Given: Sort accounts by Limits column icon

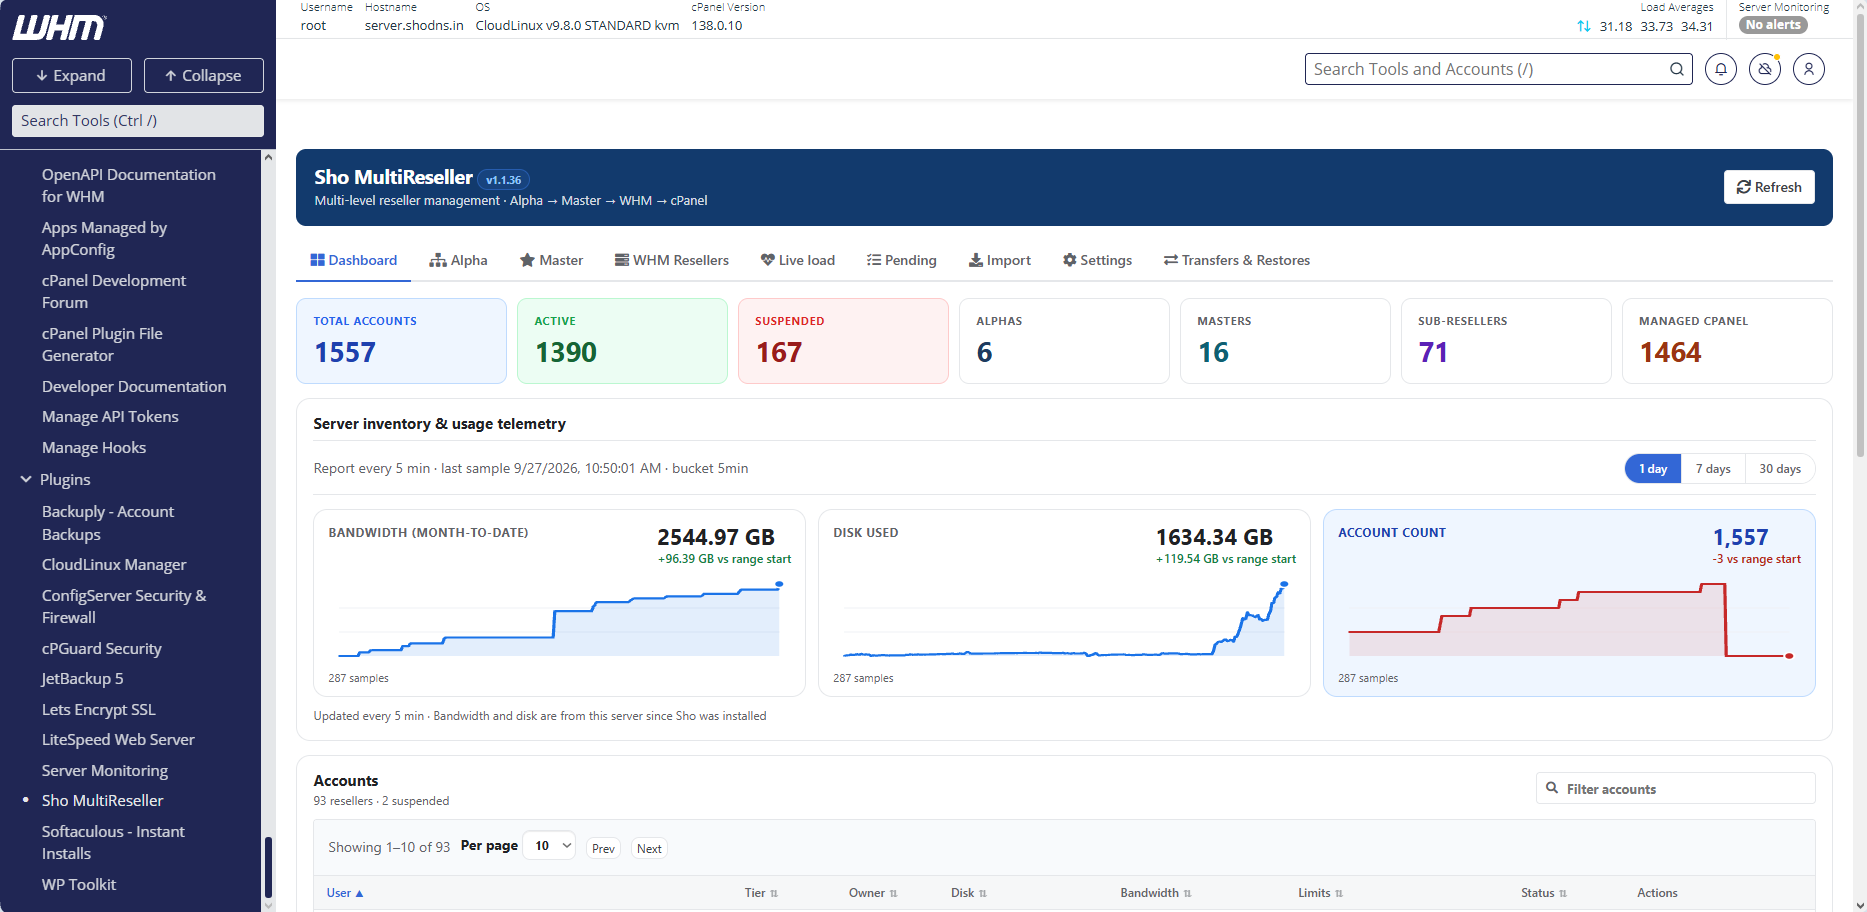Looking at the screenshot, I should (1338, 893).
